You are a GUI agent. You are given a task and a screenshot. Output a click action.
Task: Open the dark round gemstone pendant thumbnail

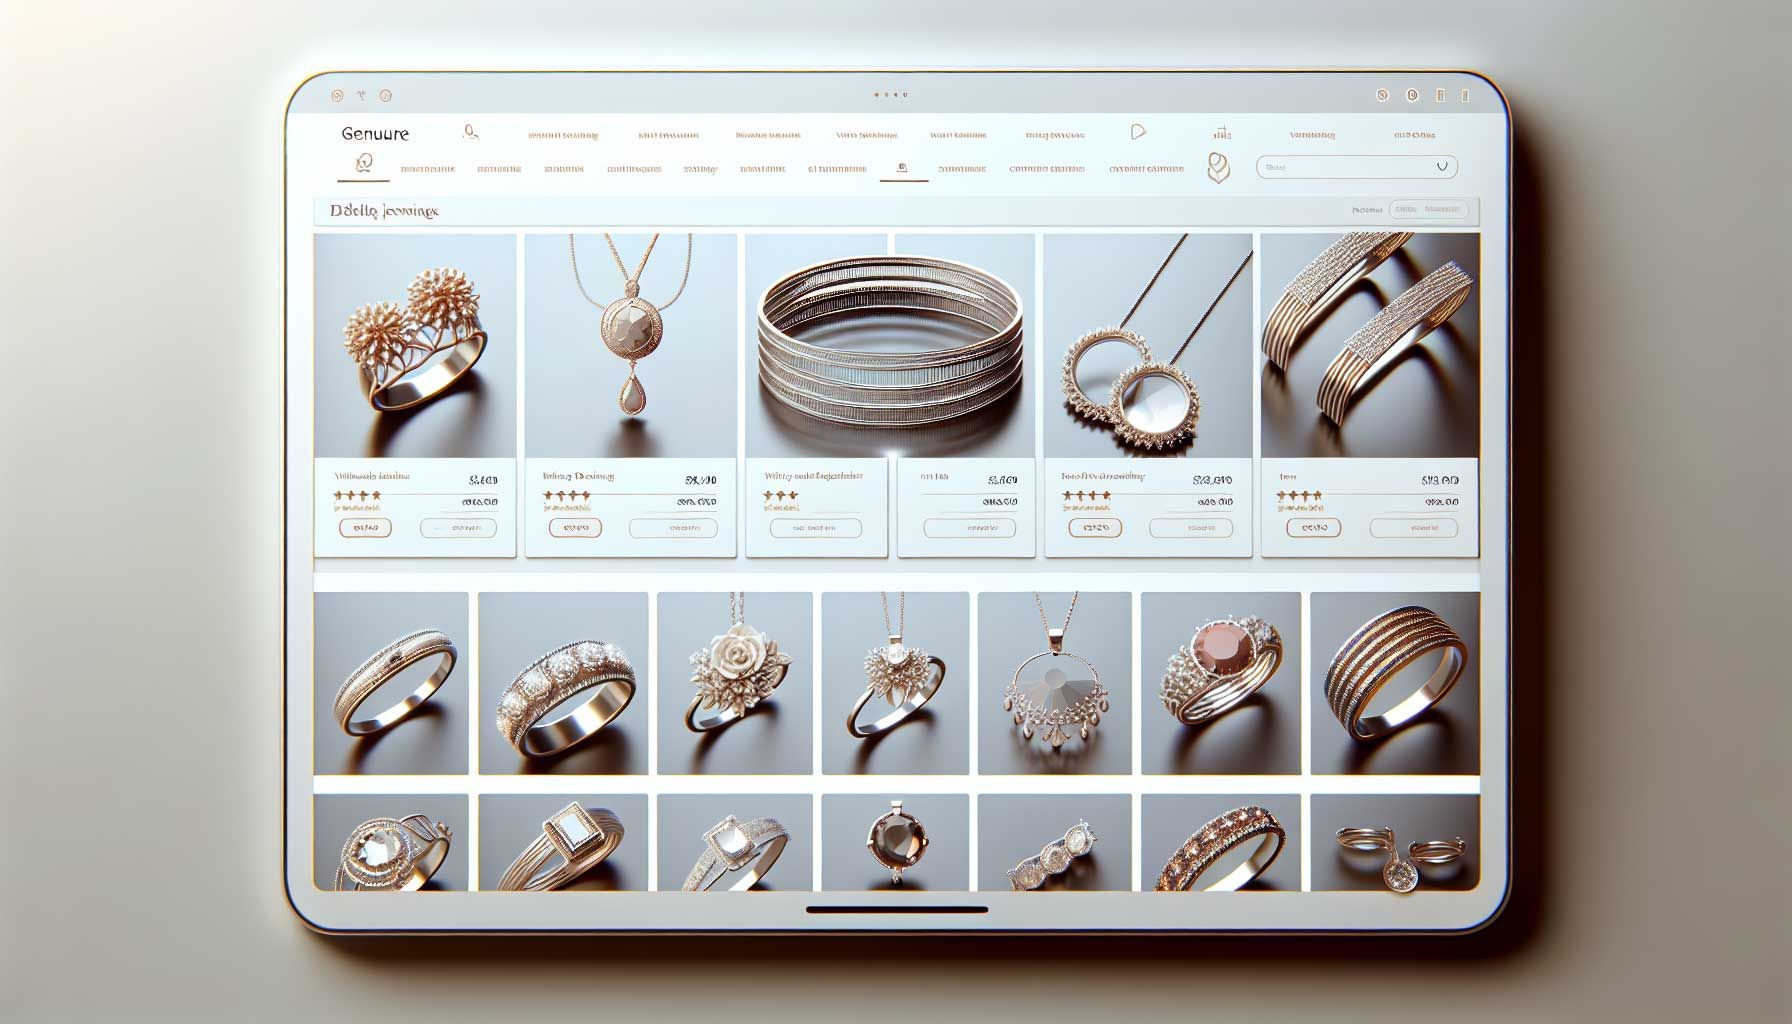pos(895,842)
